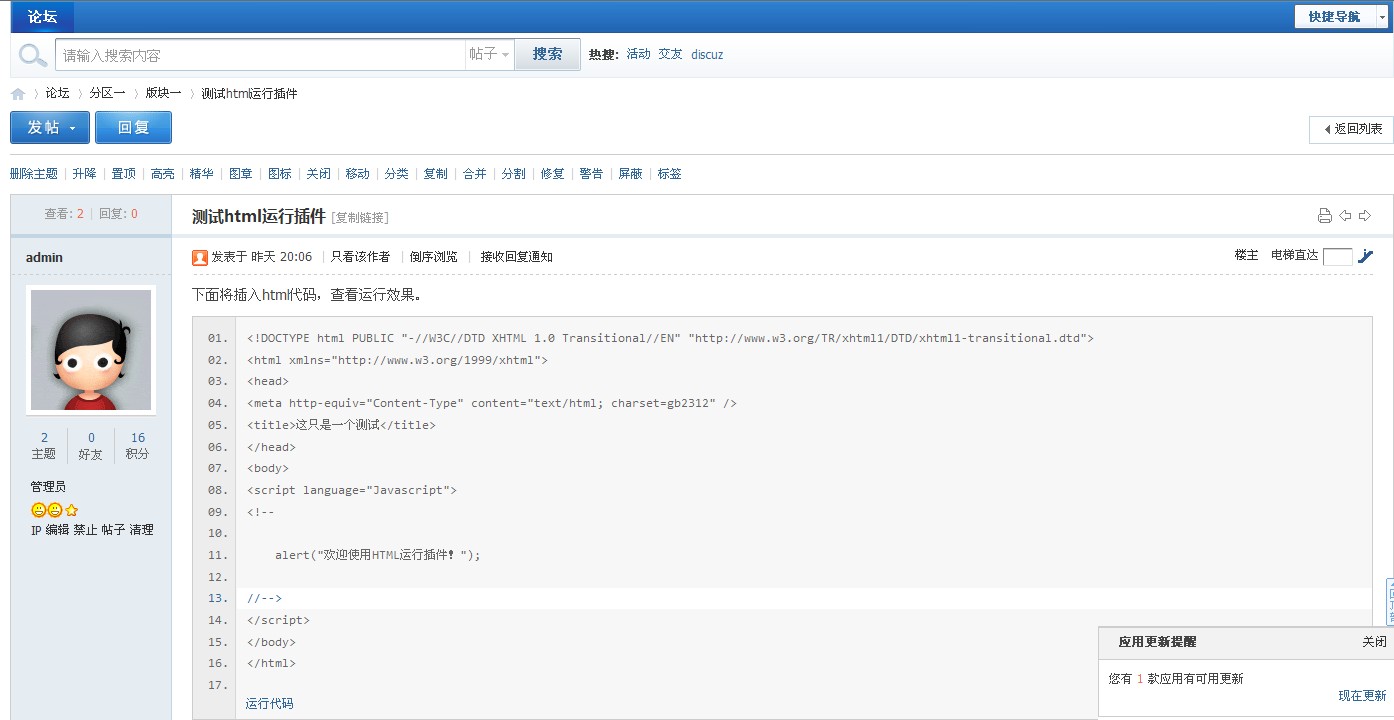Choose the 移动 moderation action
Screen dimensions: 1394x720
[357, 174]
